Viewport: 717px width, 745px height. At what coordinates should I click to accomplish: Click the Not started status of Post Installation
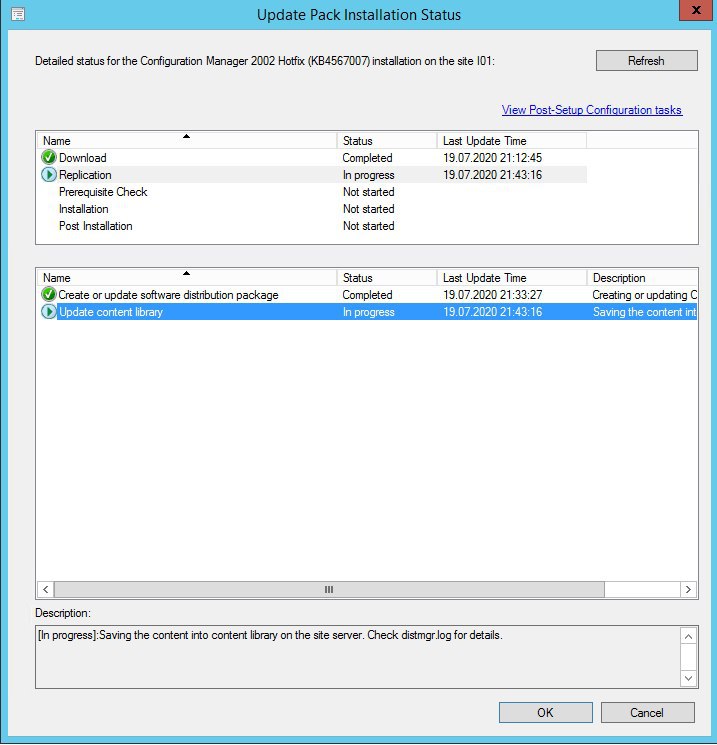point(369,226)
